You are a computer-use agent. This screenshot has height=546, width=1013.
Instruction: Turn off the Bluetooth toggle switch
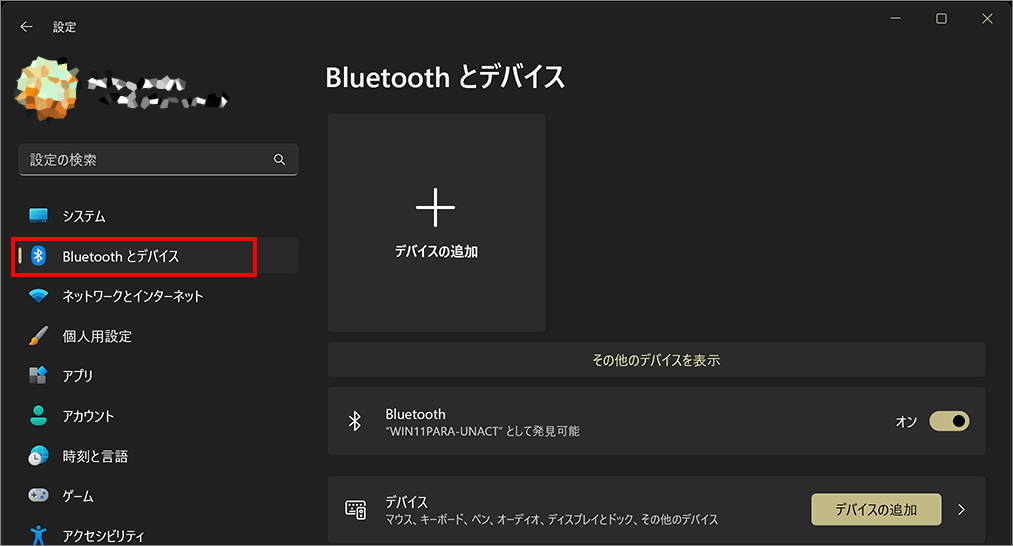click(x=949, y=421)
